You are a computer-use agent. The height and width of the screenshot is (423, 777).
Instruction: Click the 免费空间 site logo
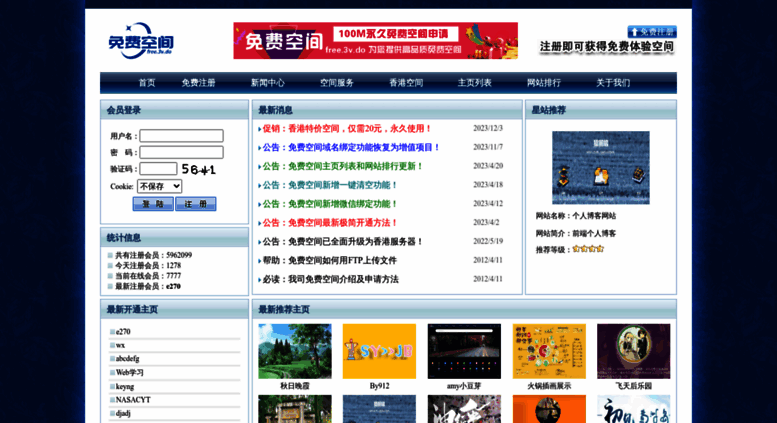pos(140,41)
